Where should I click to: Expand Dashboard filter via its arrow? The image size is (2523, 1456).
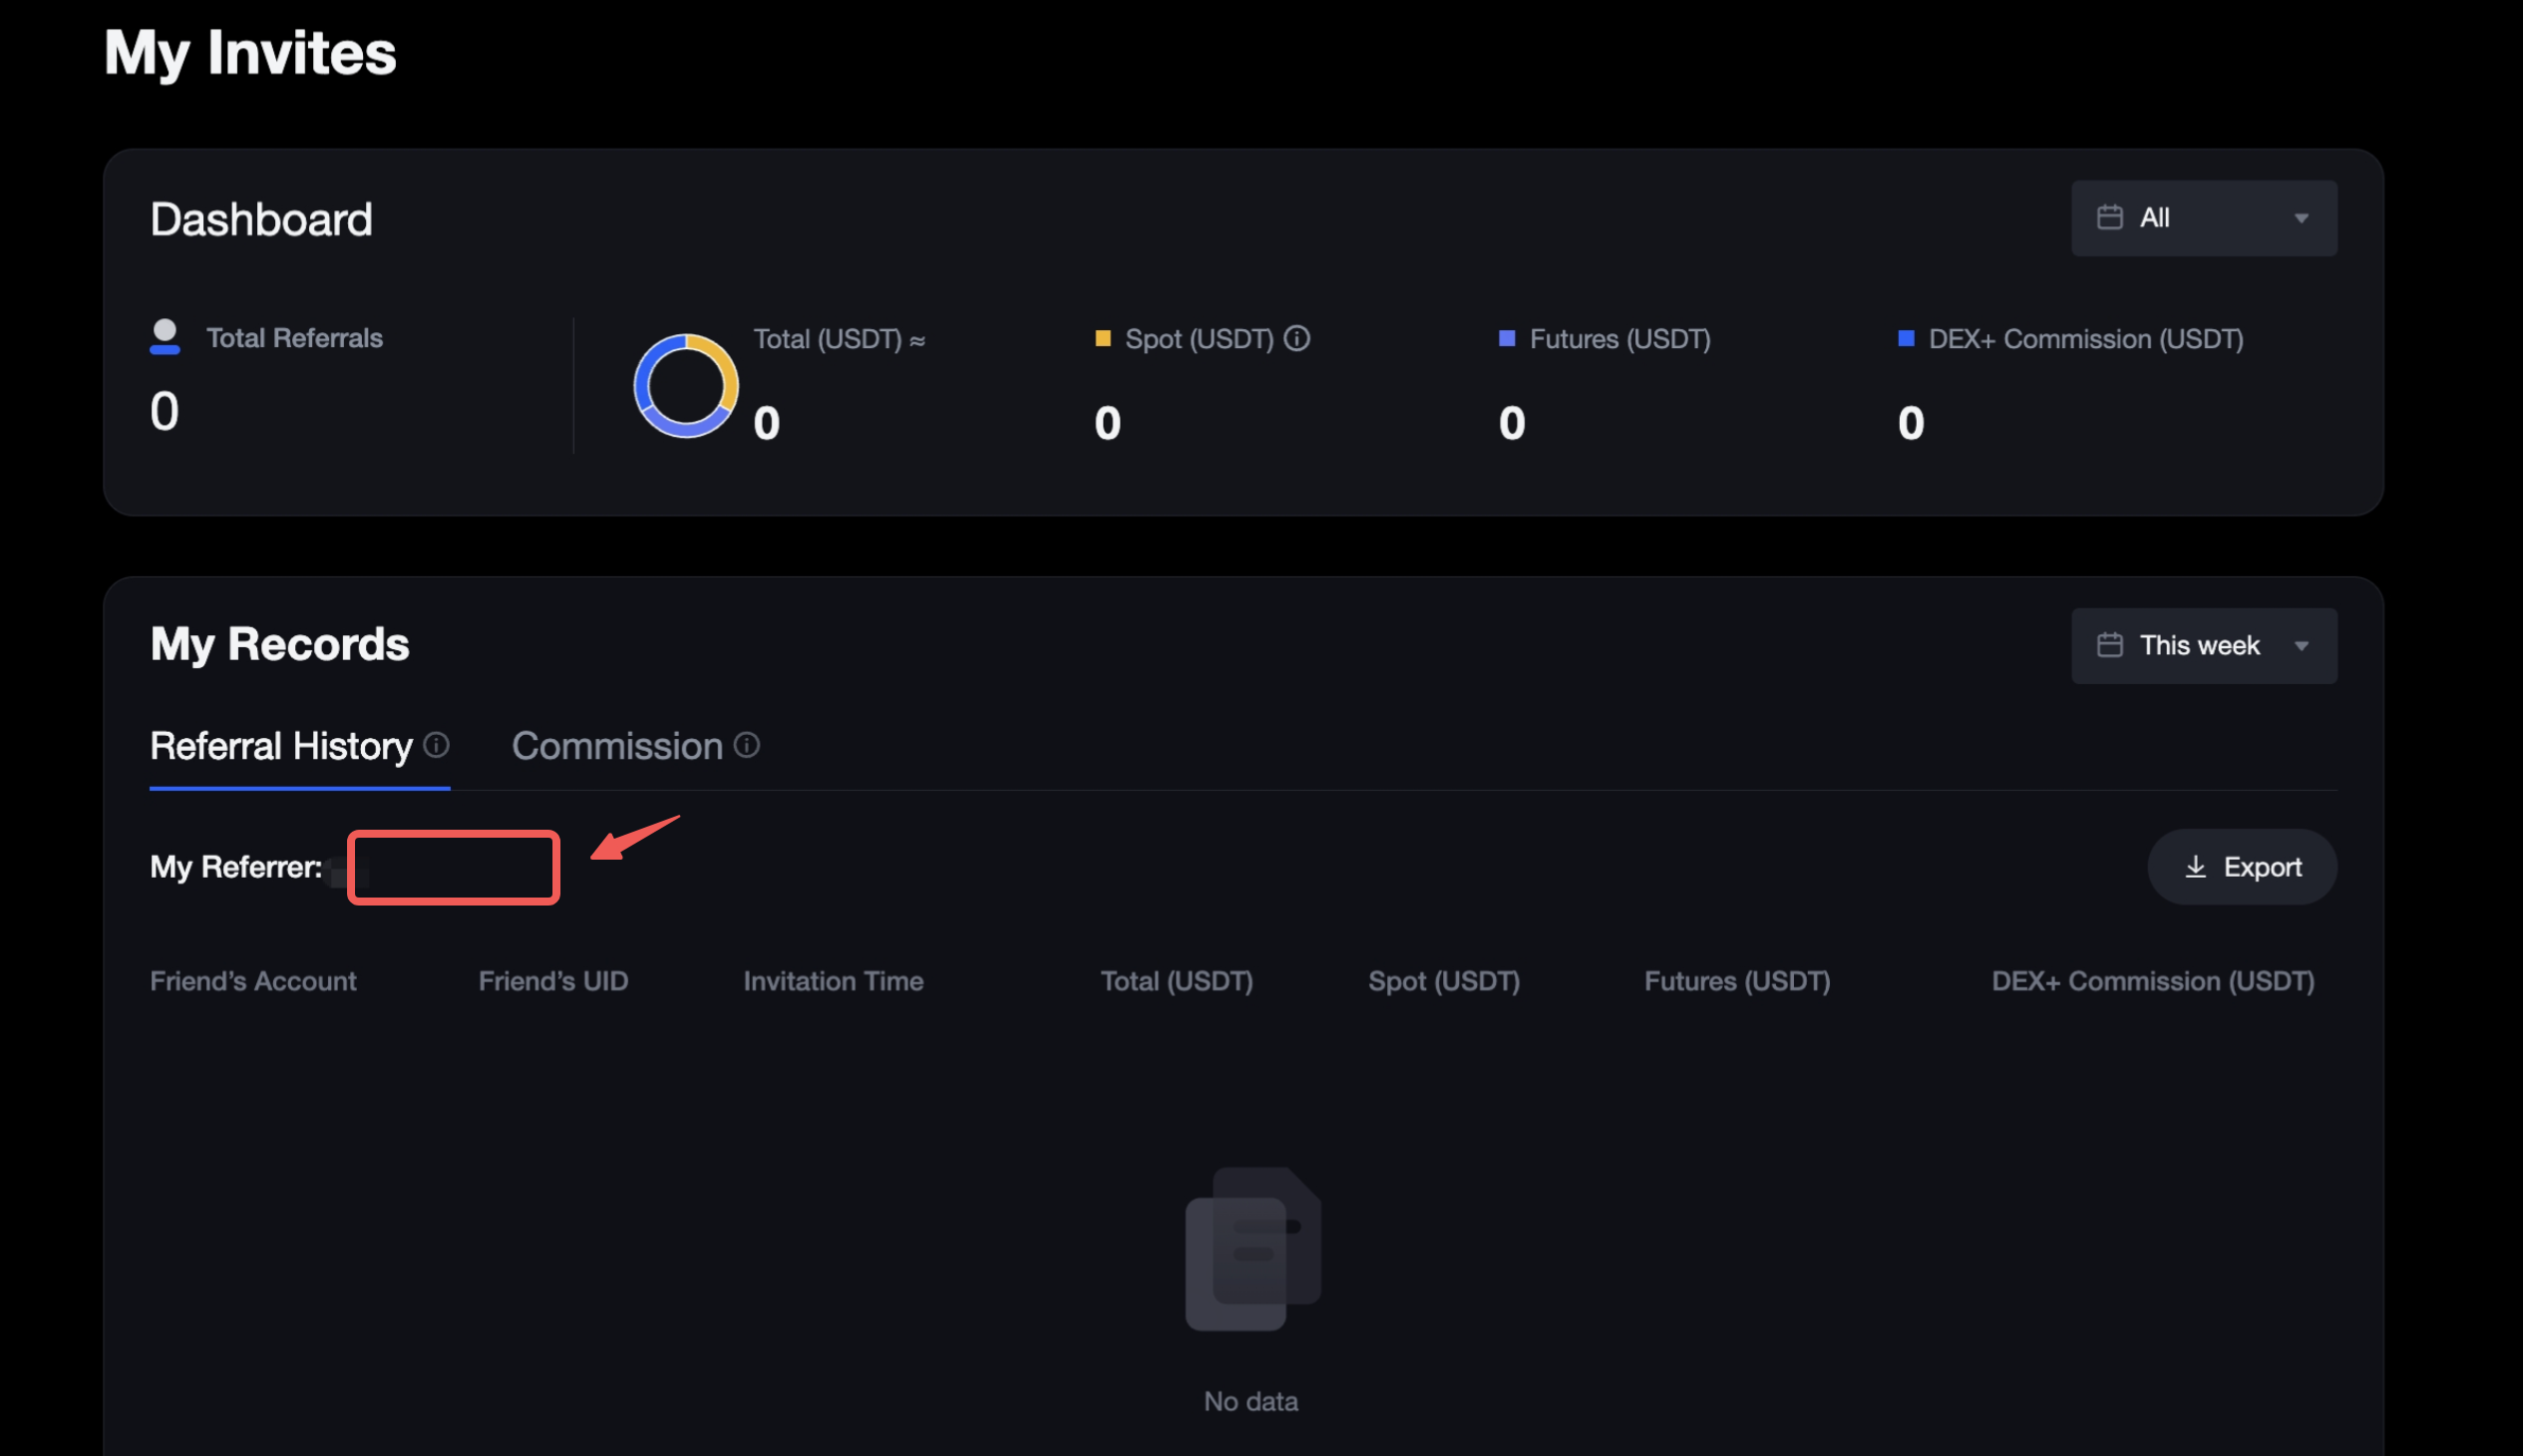(2301, 218)
